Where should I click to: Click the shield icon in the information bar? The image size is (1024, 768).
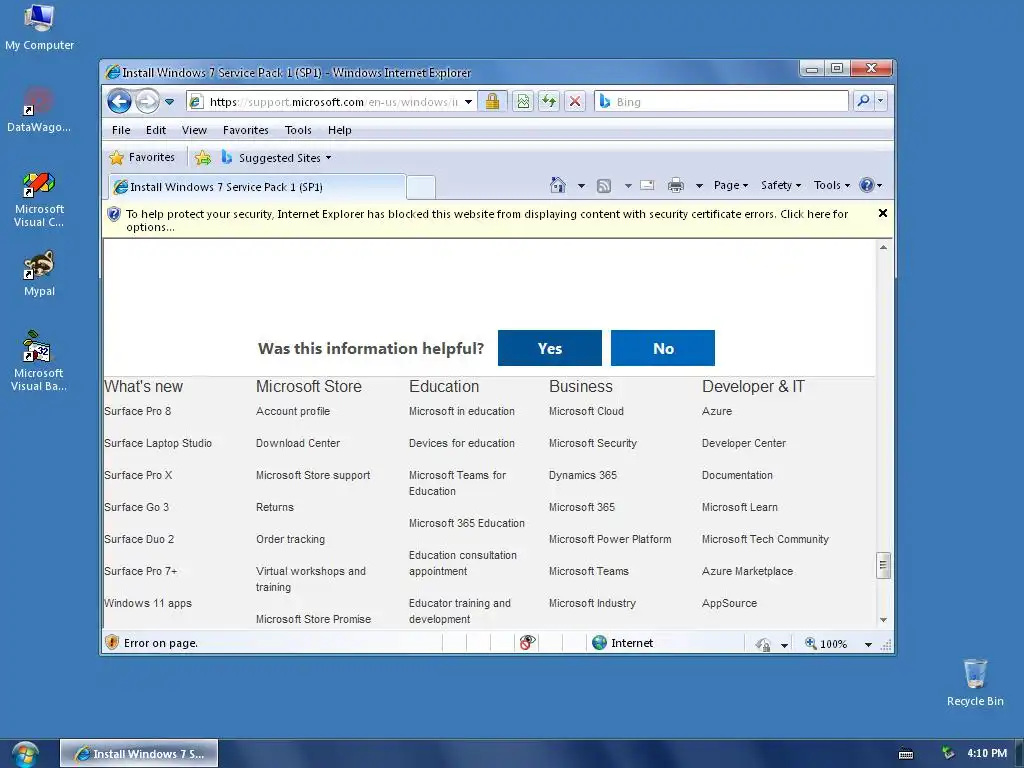pyautogui.click(x=114, y=214)
